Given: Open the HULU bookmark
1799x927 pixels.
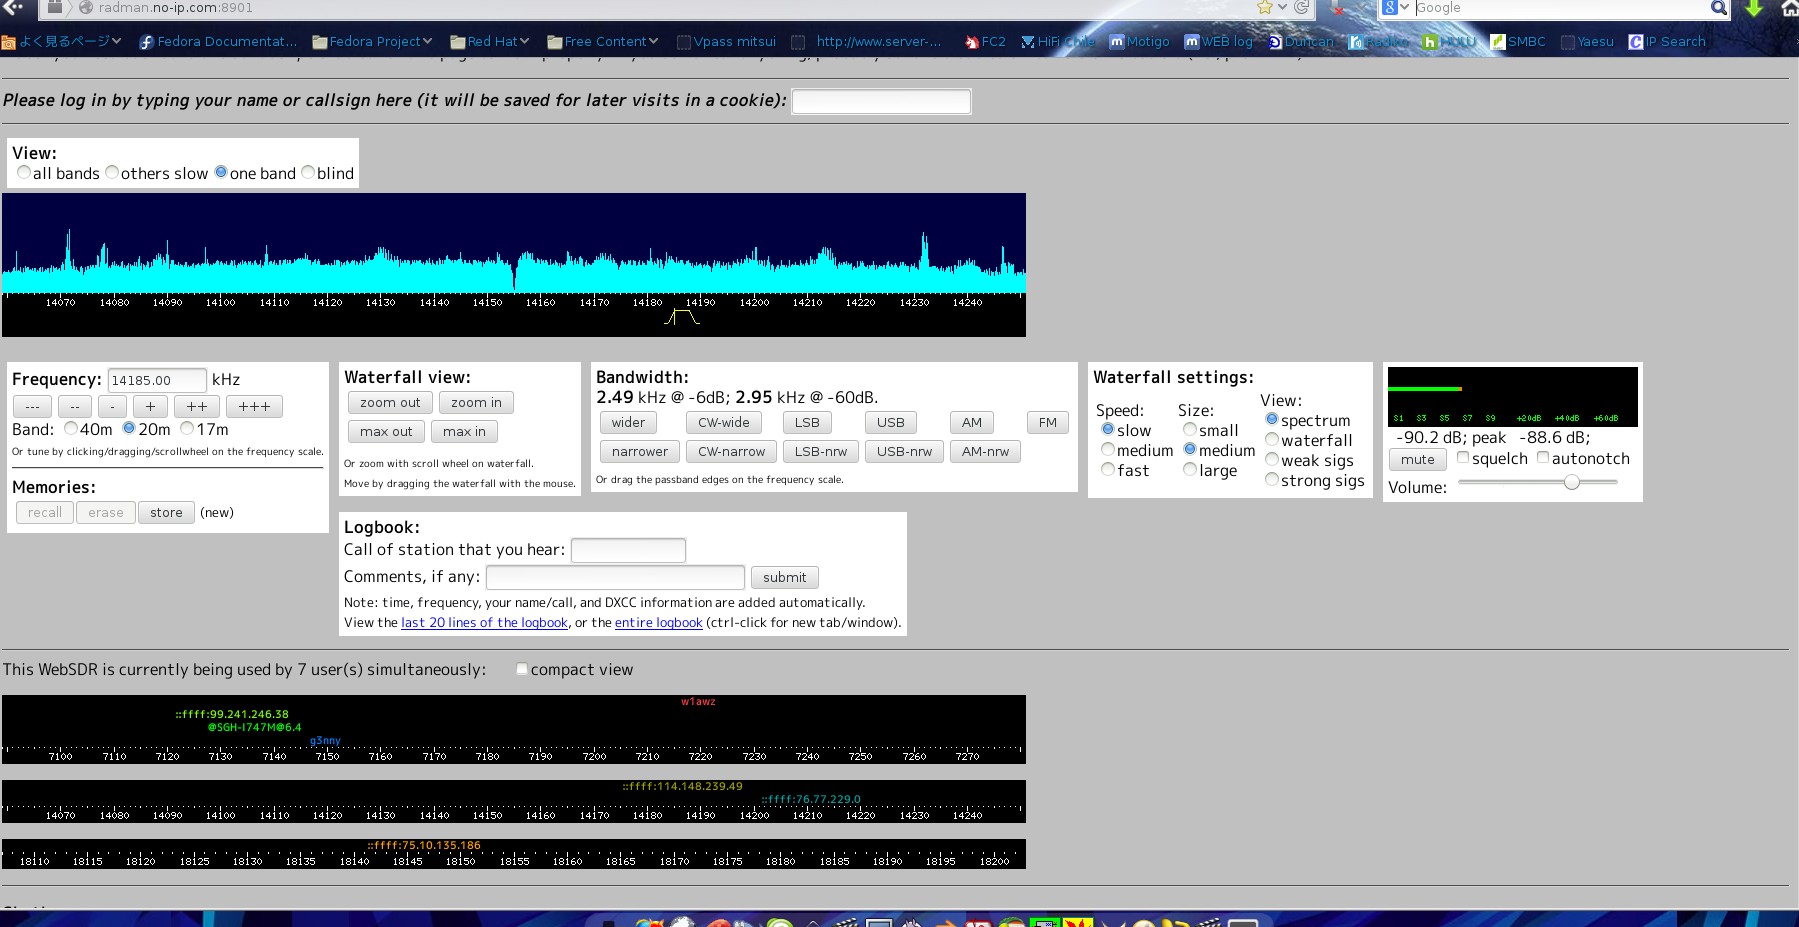Looking at the screenshot, I should pyautogui.click(x=1449, y=42).
